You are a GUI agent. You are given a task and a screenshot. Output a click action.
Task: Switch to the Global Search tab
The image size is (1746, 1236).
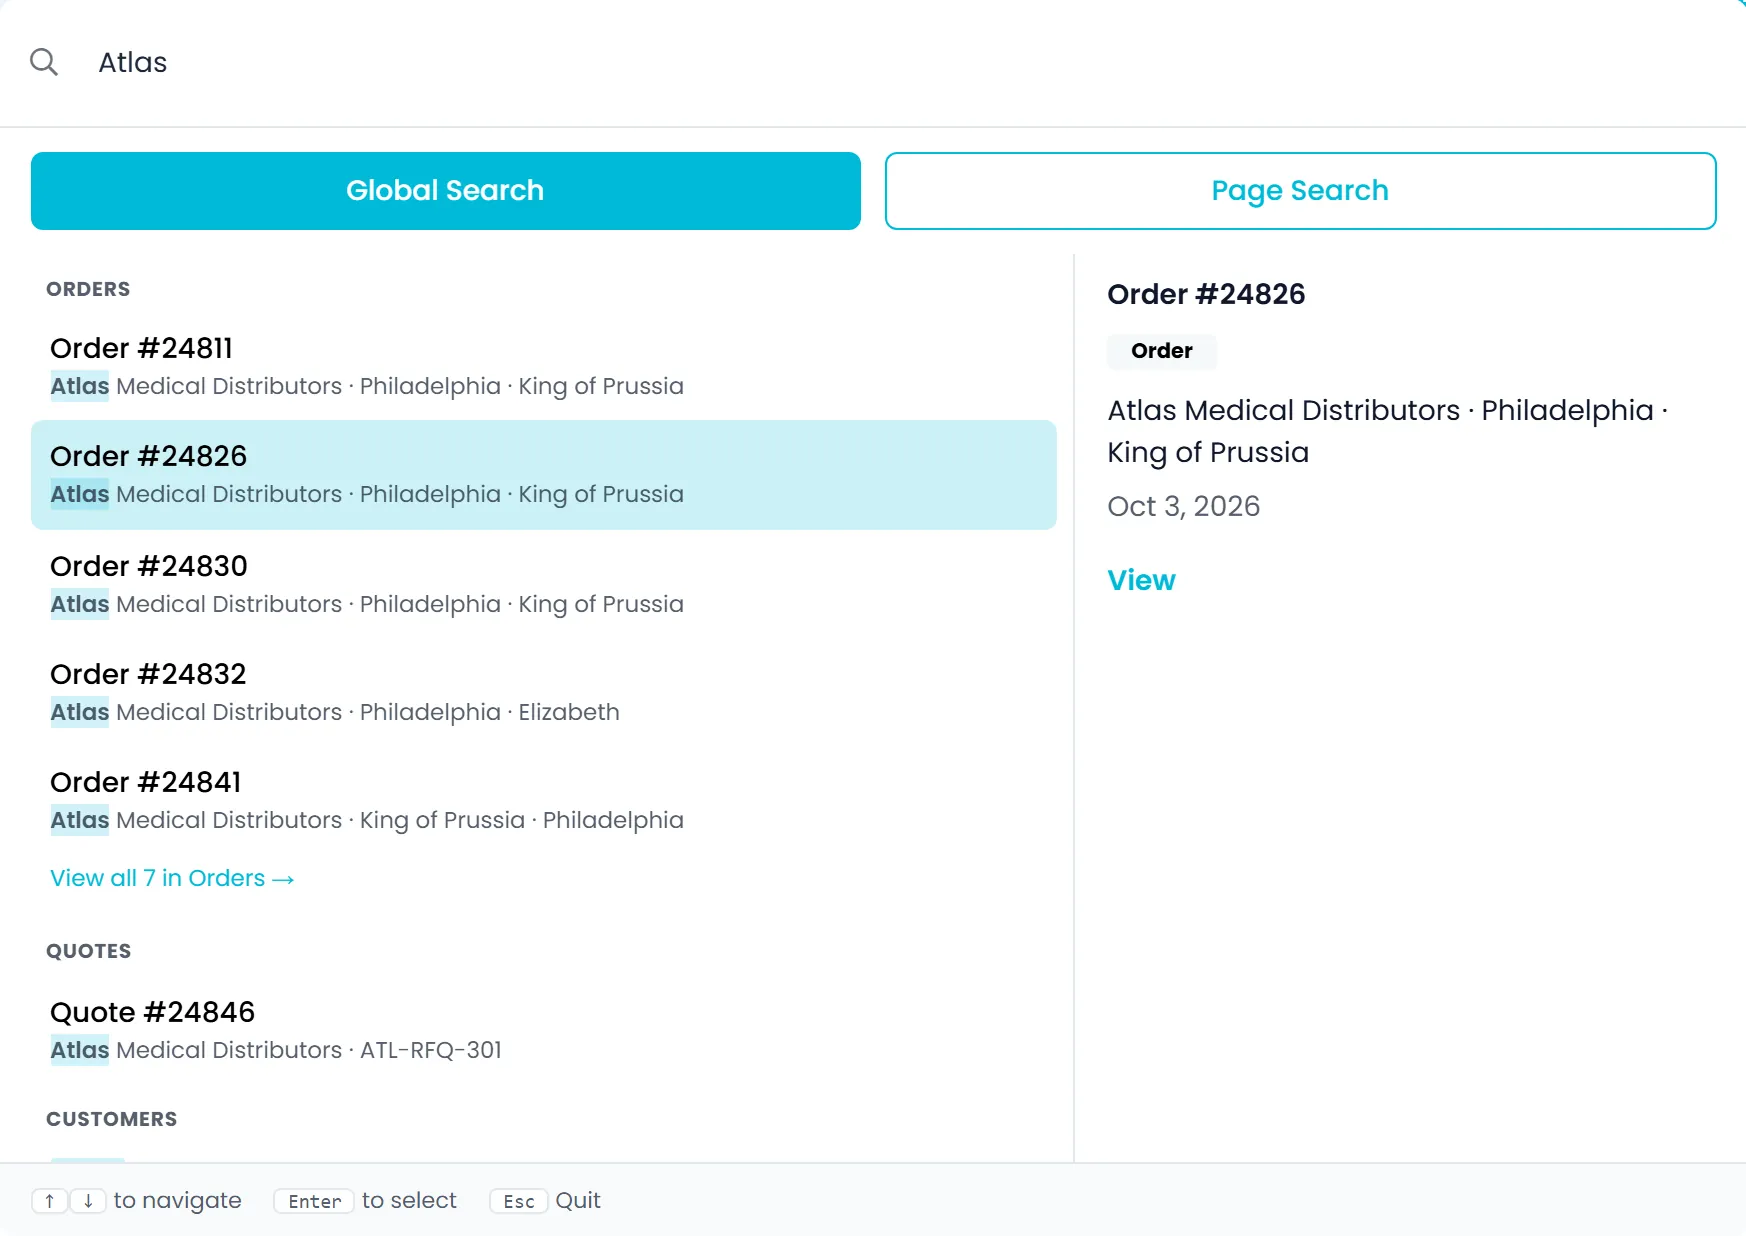tap(446, 191)
